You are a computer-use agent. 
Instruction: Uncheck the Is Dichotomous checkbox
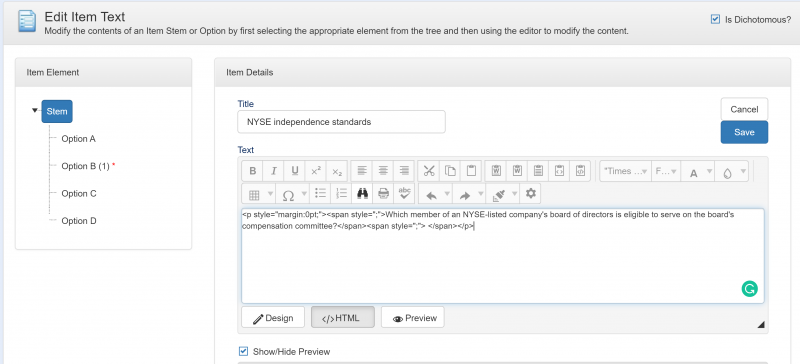[x=715, y=19]
